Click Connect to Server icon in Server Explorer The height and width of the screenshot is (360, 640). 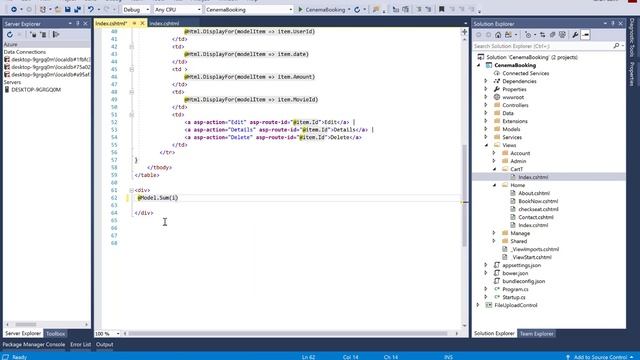(x=43, y=35)
